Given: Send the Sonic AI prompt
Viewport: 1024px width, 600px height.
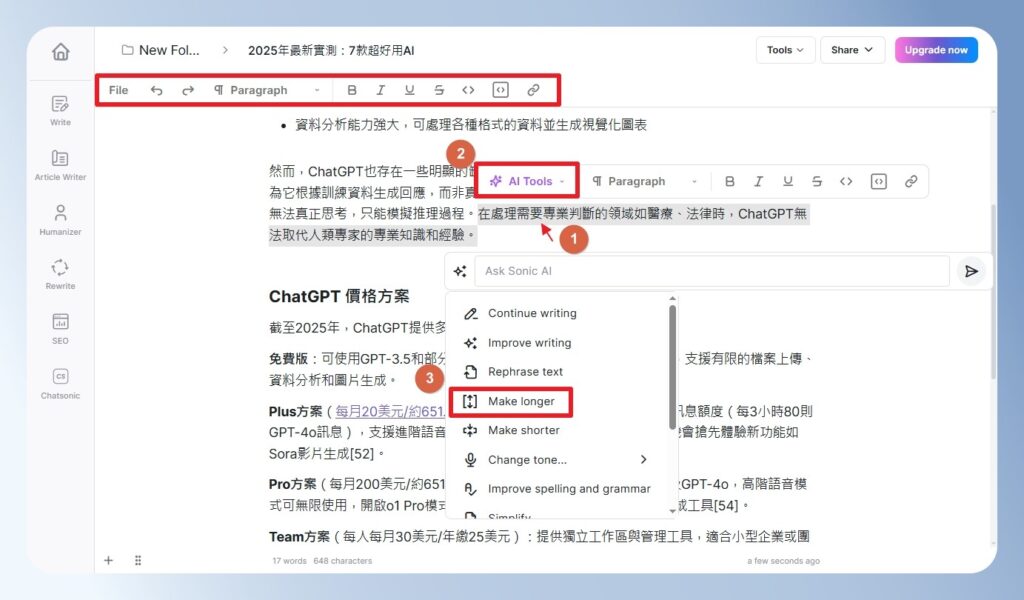Looking at the screenshot, I should 971,271.
